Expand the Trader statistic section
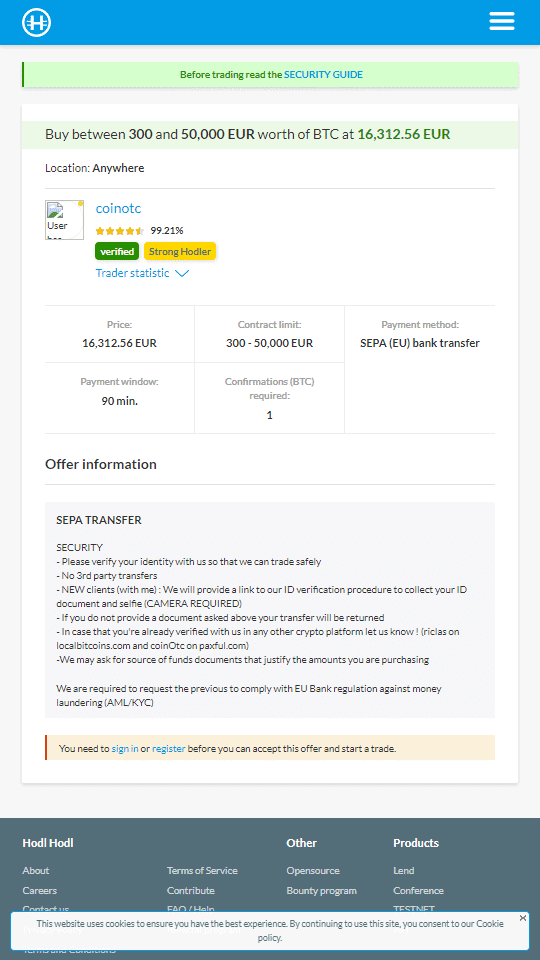Viewport: 540px width, 960px height. [142, 273]
